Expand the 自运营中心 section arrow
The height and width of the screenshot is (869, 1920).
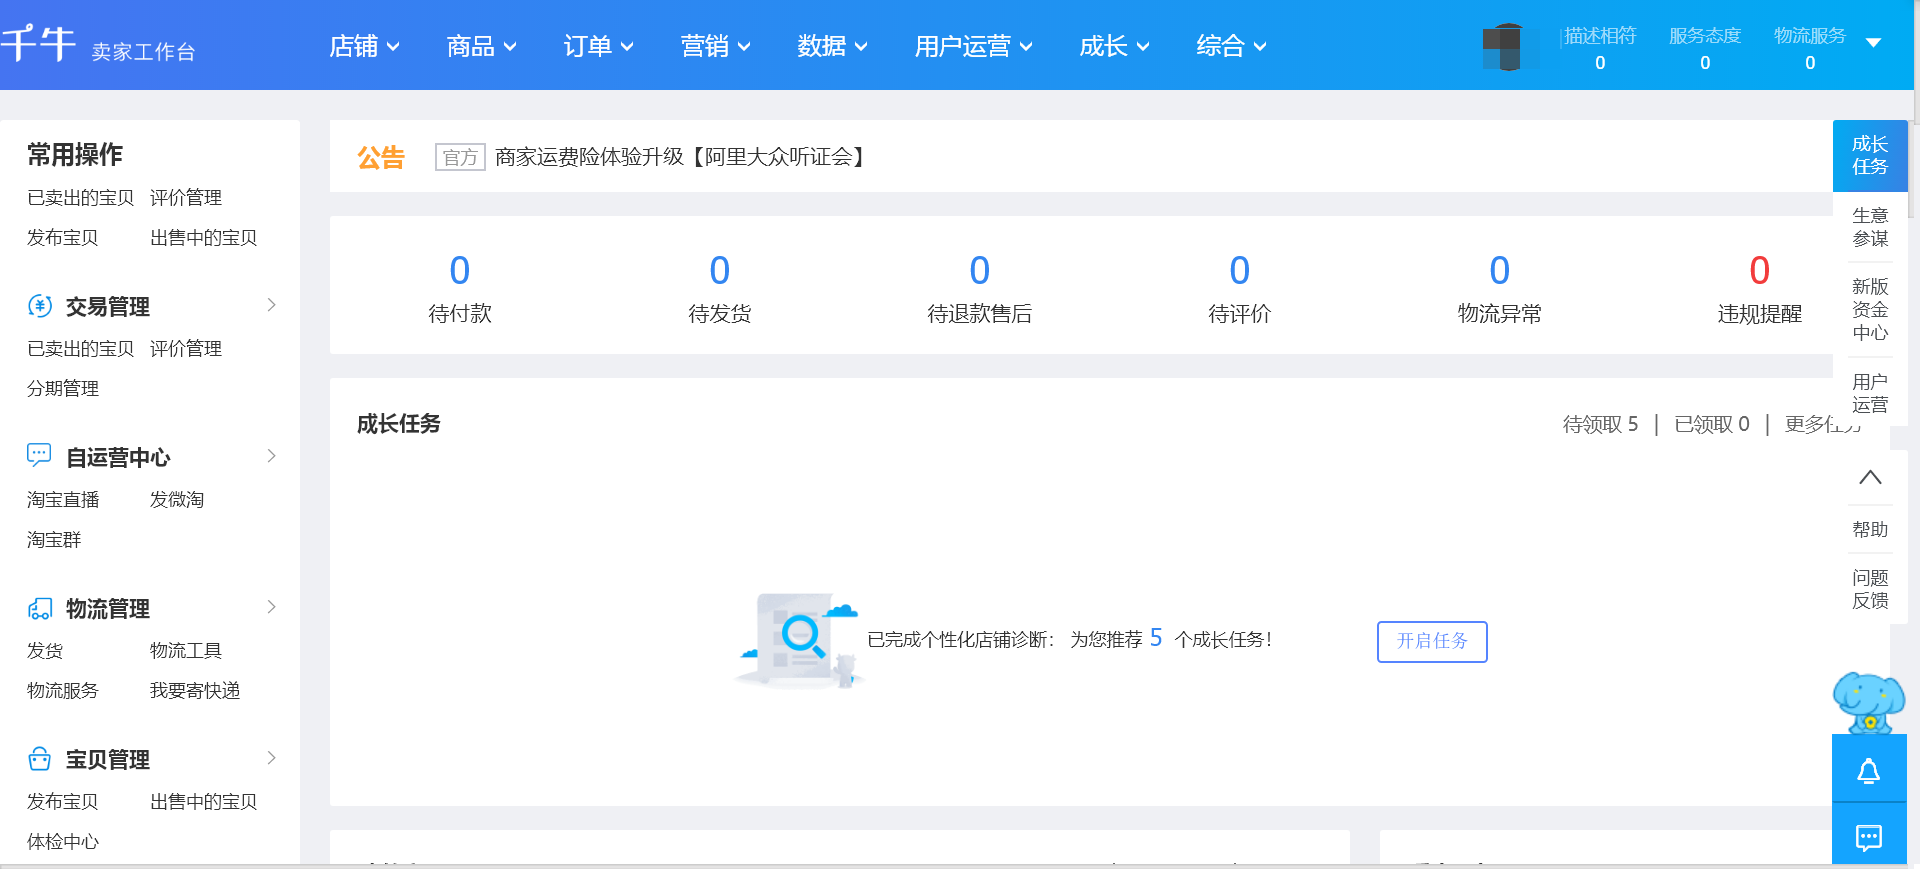click(271, 456)
